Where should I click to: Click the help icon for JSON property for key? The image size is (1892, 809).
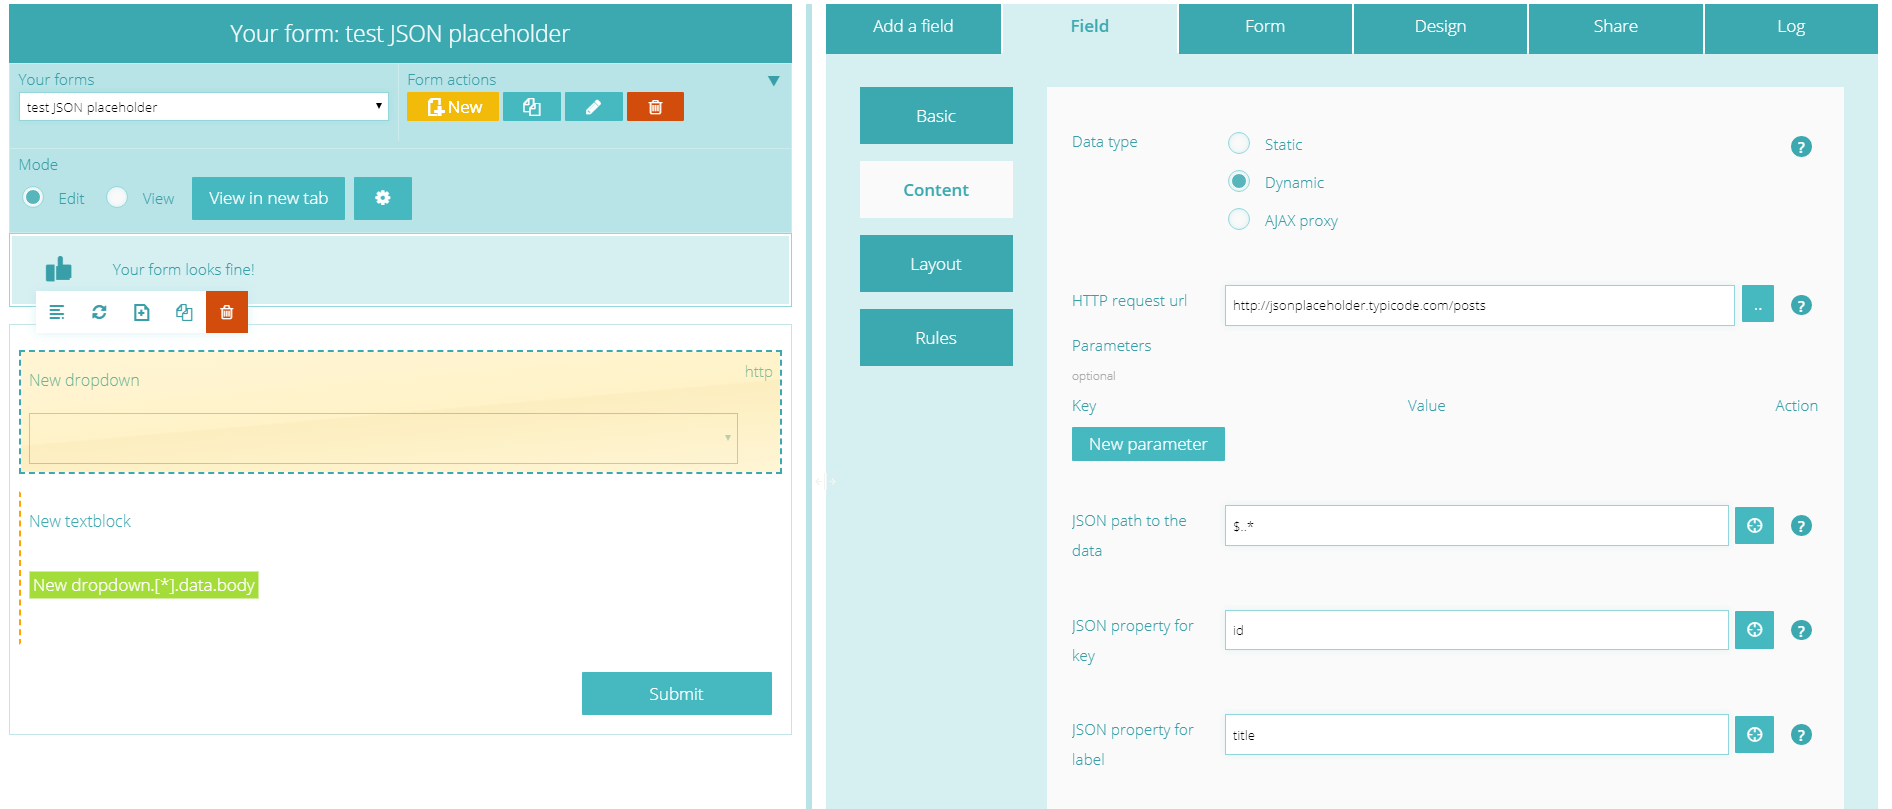[x=1801, y=631]
